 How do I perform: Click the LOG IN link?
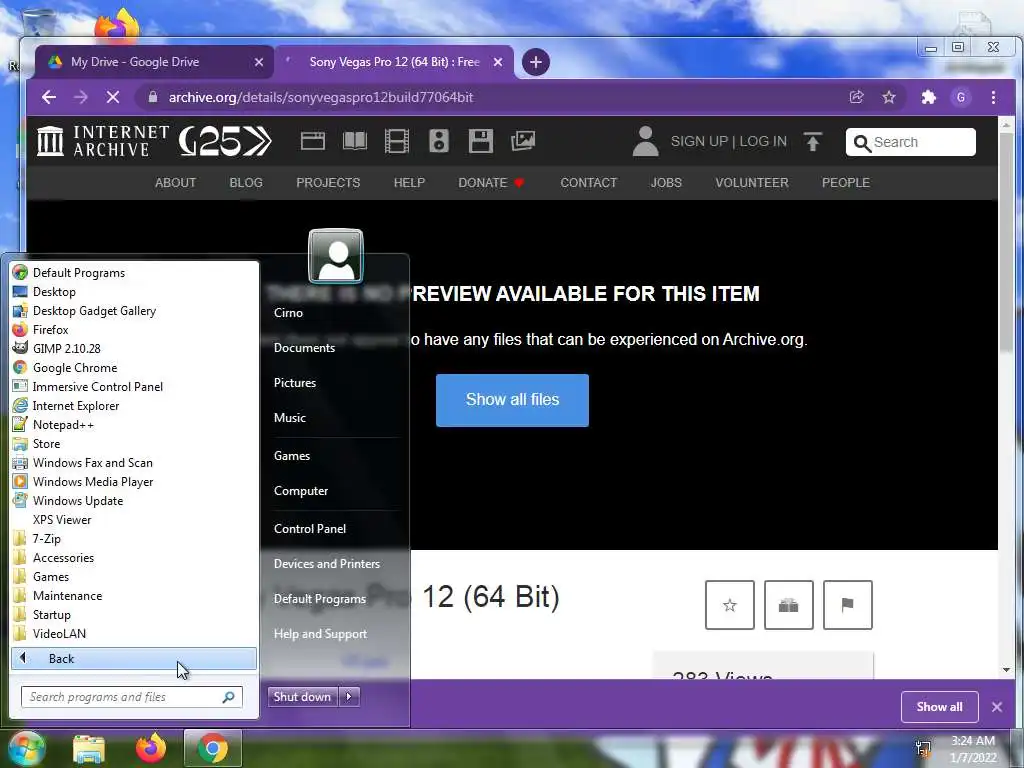pos(763,142)
